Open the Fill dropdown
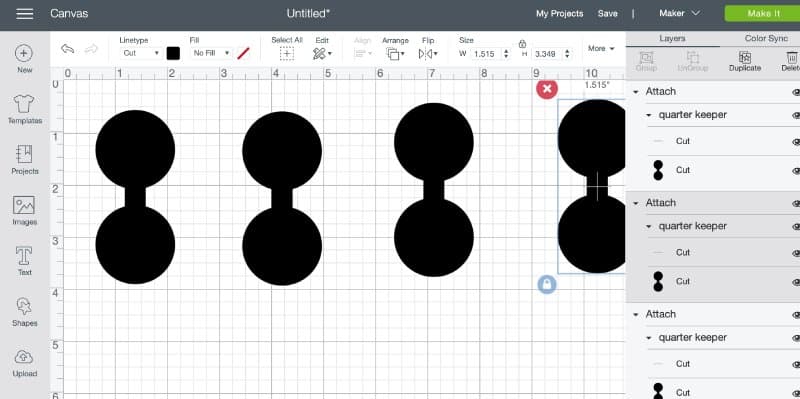Viewport: 800px width, 399px height. coord(211,53)
